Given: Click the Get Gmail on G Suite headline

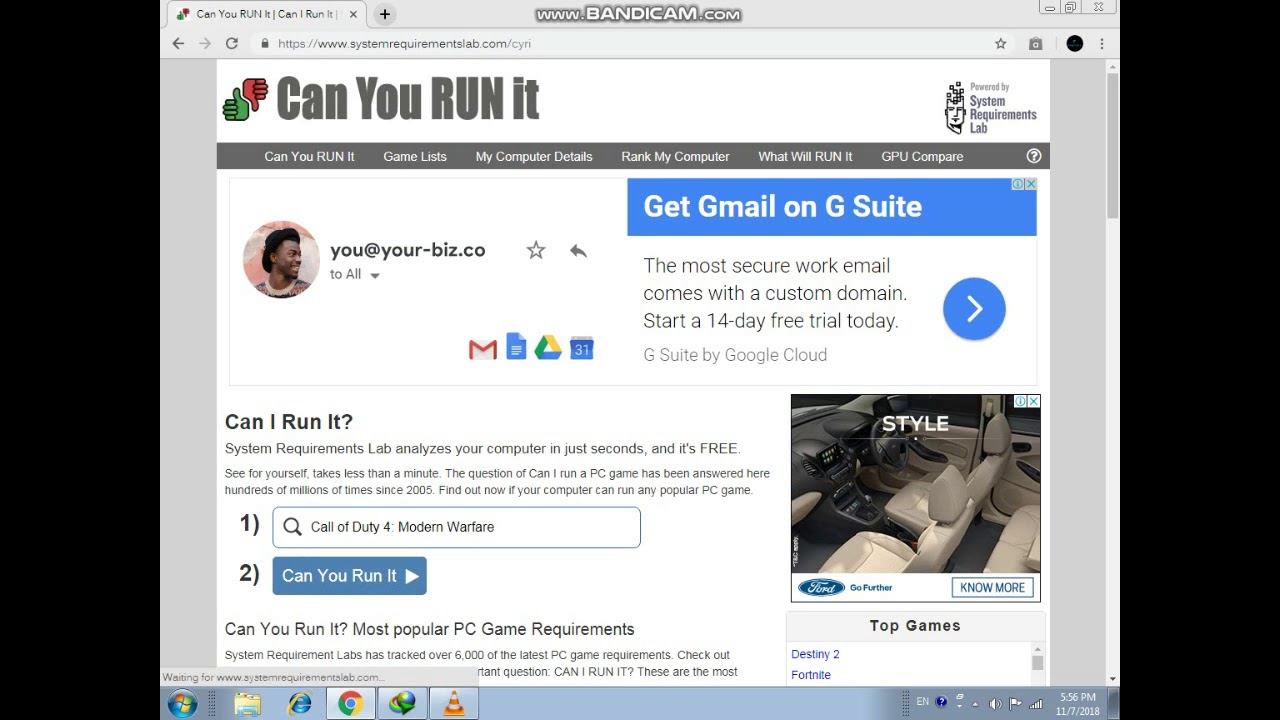Looking at the screenshot, I should 783,207.
